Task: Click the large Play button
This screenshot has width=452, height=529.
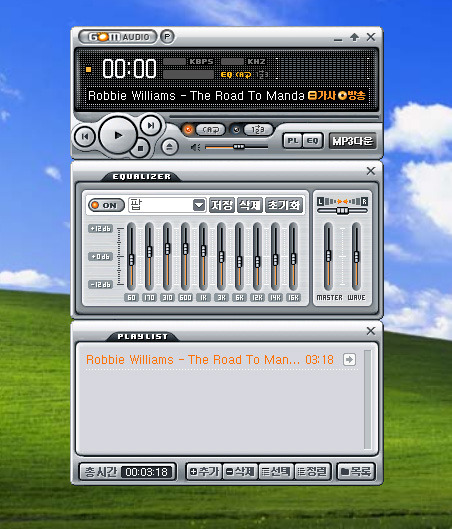Action: (118, 135)
